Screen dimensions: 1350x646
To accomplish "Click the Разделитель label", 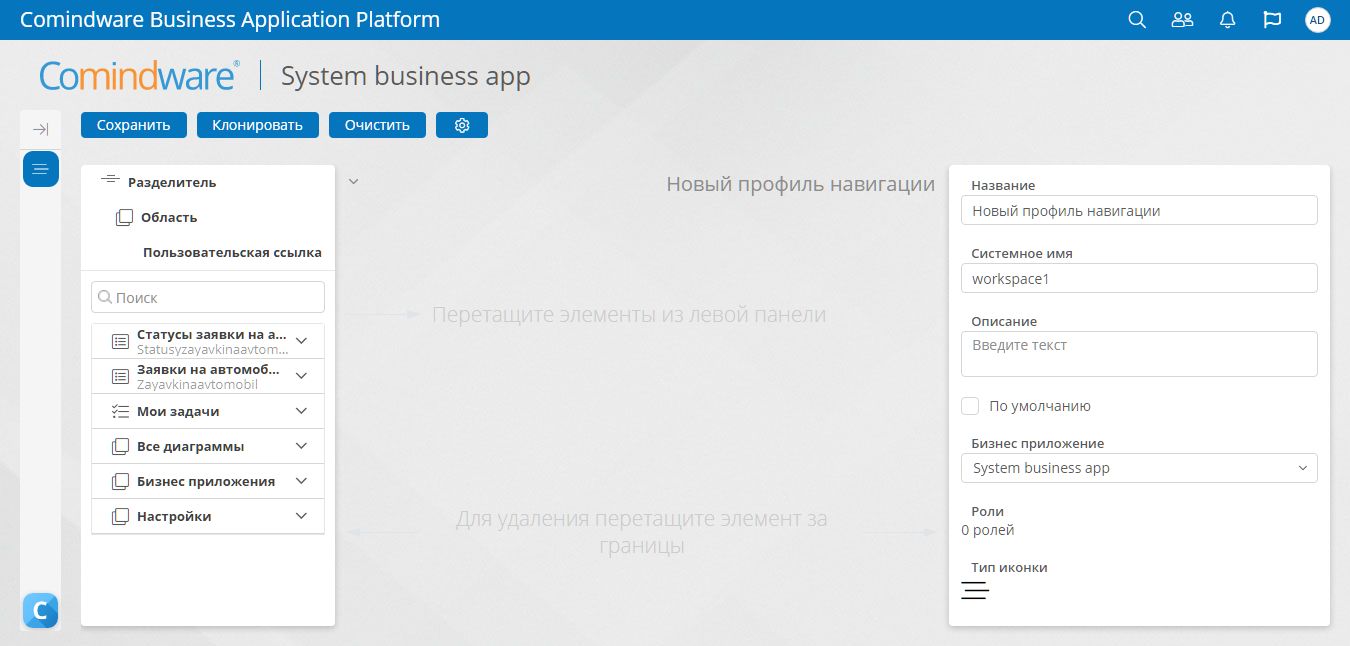I will 172,182.
